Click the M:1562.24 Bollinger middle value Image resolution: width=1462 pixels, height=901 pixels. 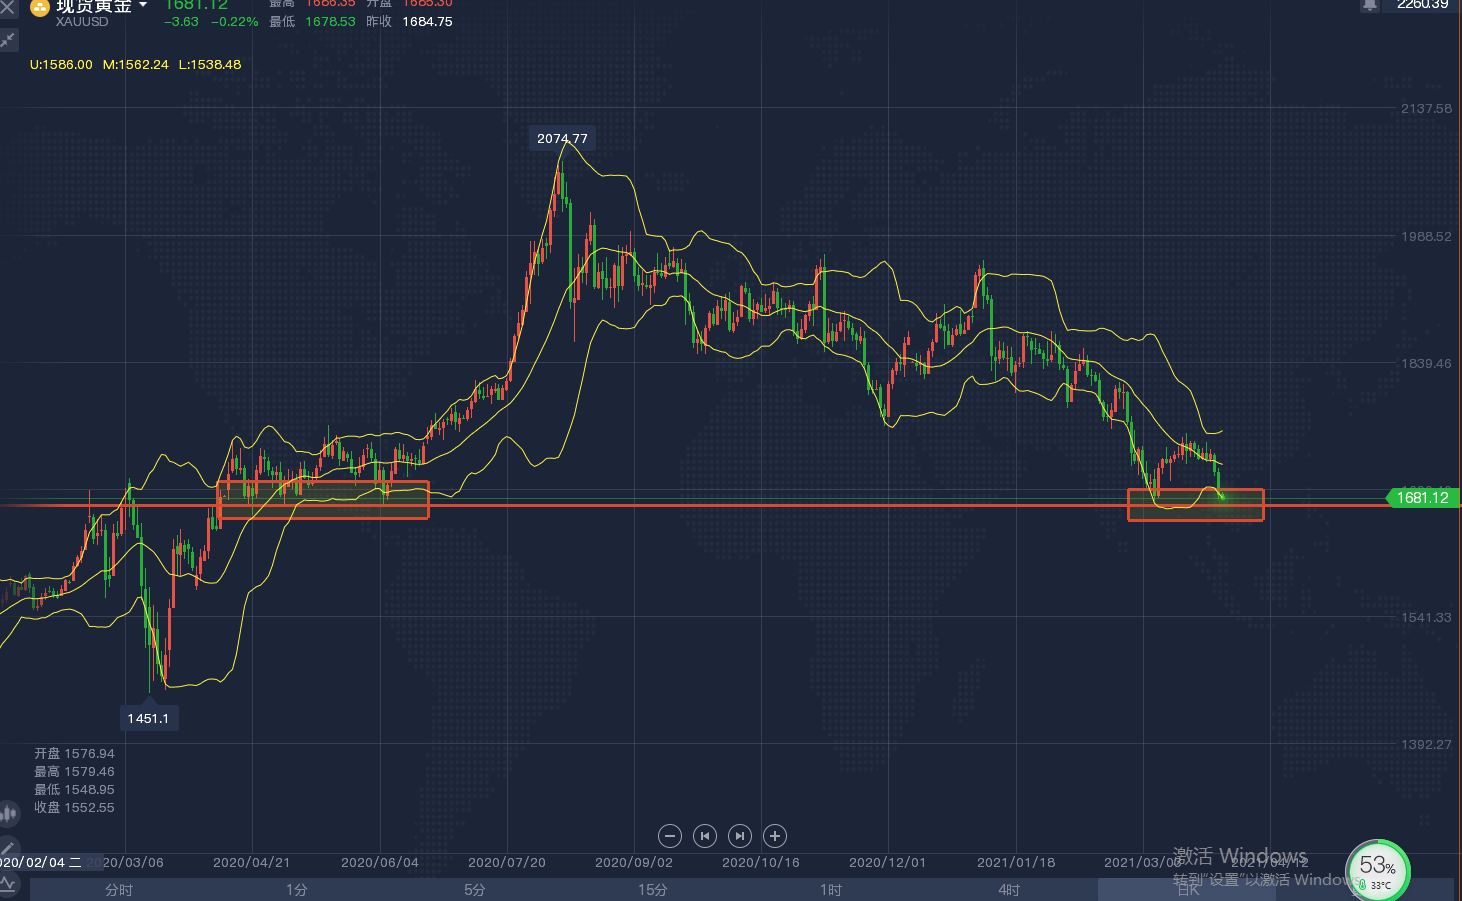[136, 65]
